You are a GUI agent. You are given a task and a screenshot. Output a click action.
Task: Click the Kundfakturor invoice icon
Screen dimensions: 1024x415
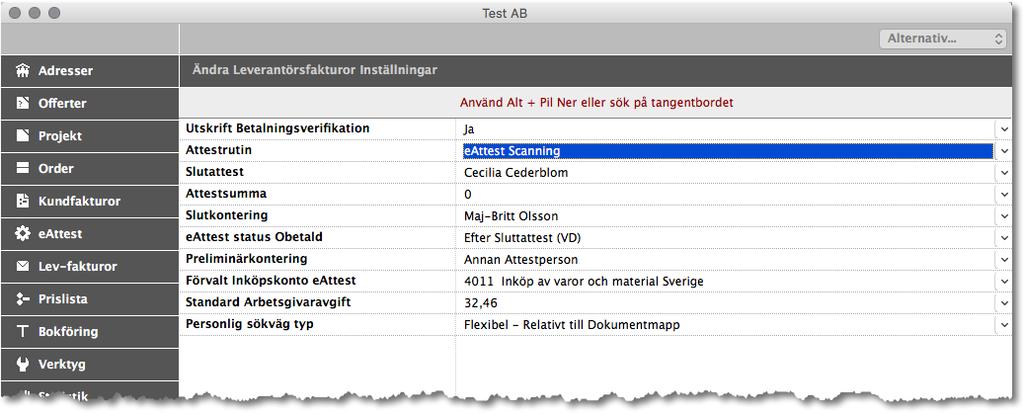click(22, 201)
